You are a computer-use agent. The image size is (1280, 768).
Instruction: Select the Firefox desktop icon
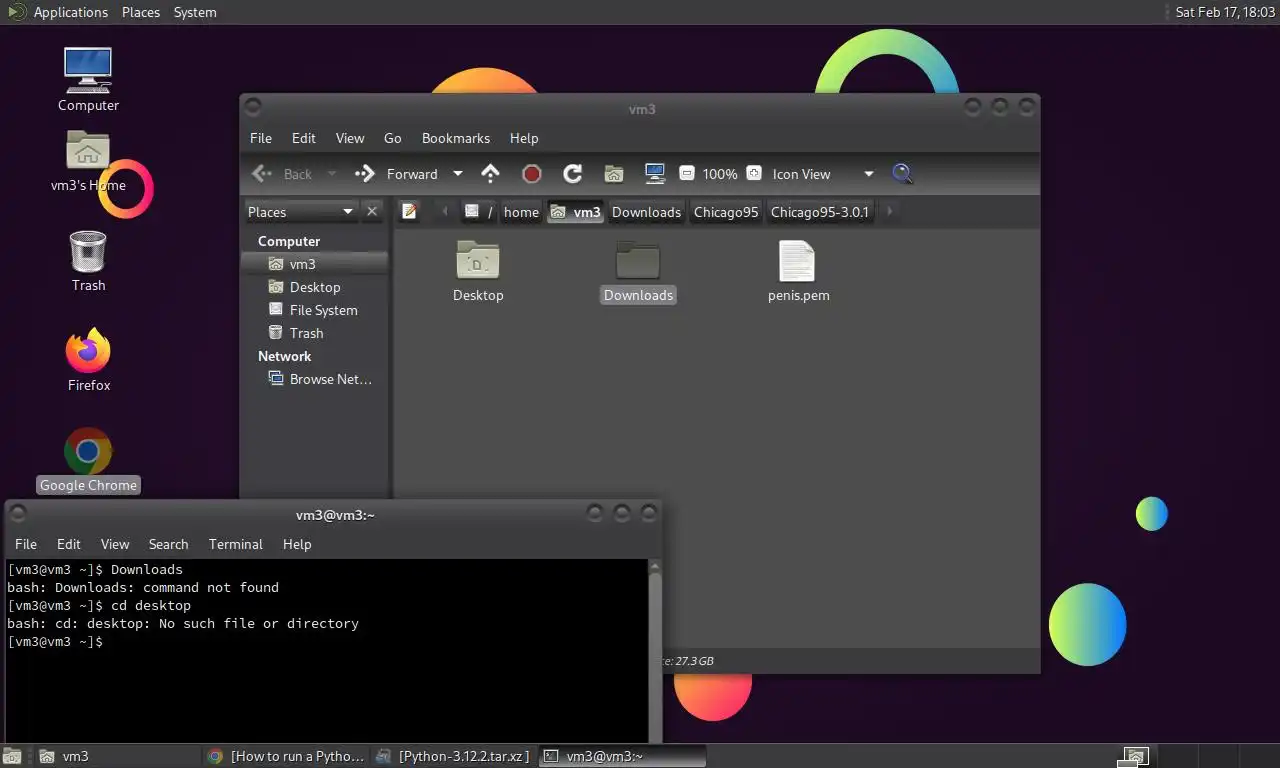88,360
